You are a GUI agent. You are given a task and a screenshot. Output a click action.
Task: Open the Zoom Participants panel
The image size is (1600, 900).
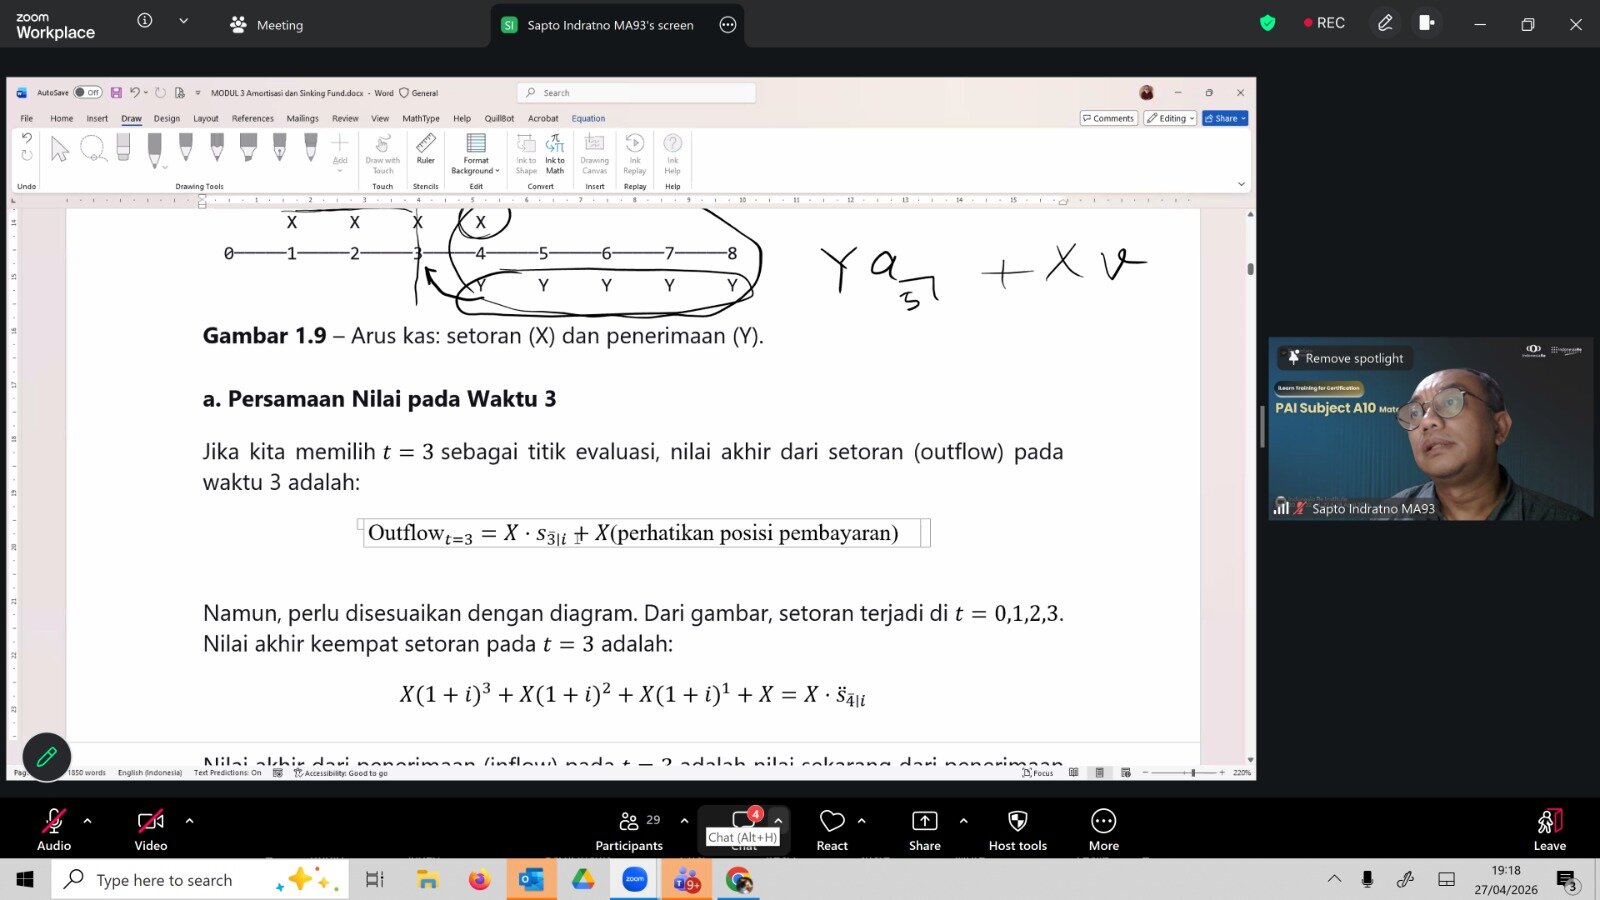pyautogui.click(x=629, y=830)
